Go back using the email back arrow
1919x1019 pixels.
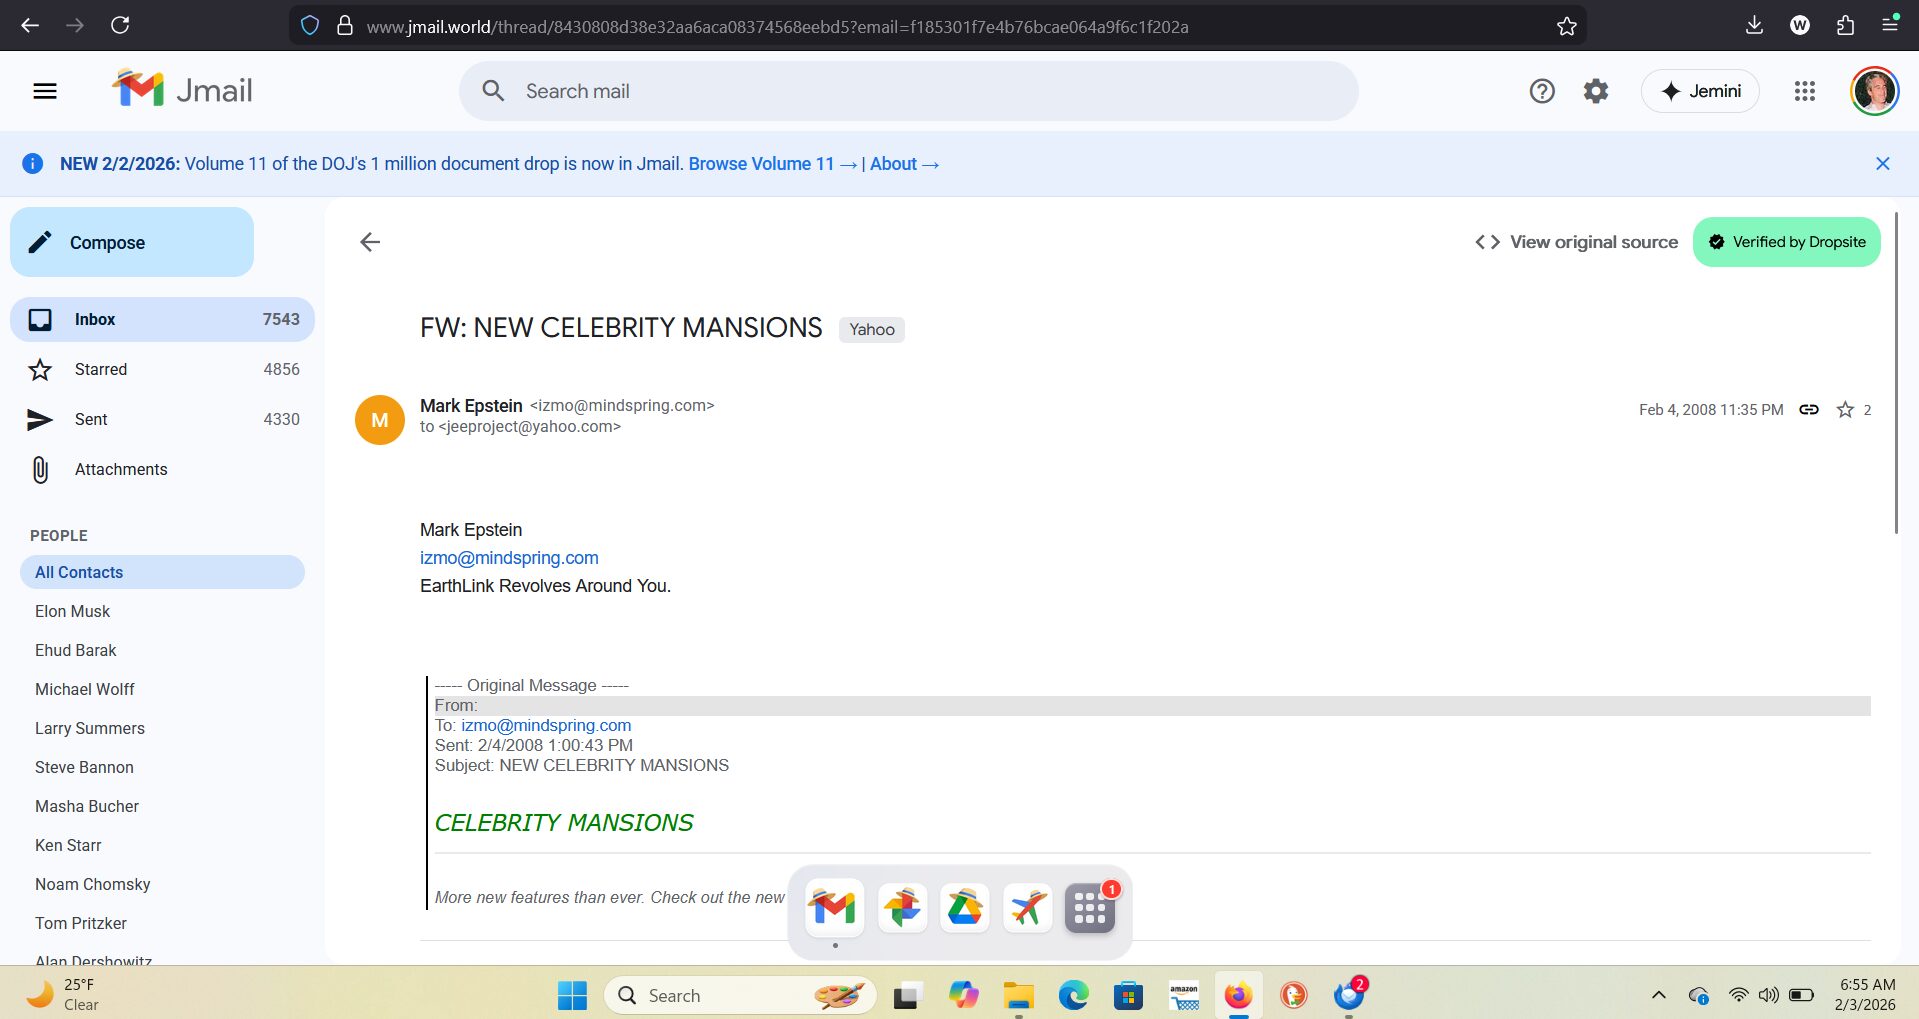click(x=370, y=242)
